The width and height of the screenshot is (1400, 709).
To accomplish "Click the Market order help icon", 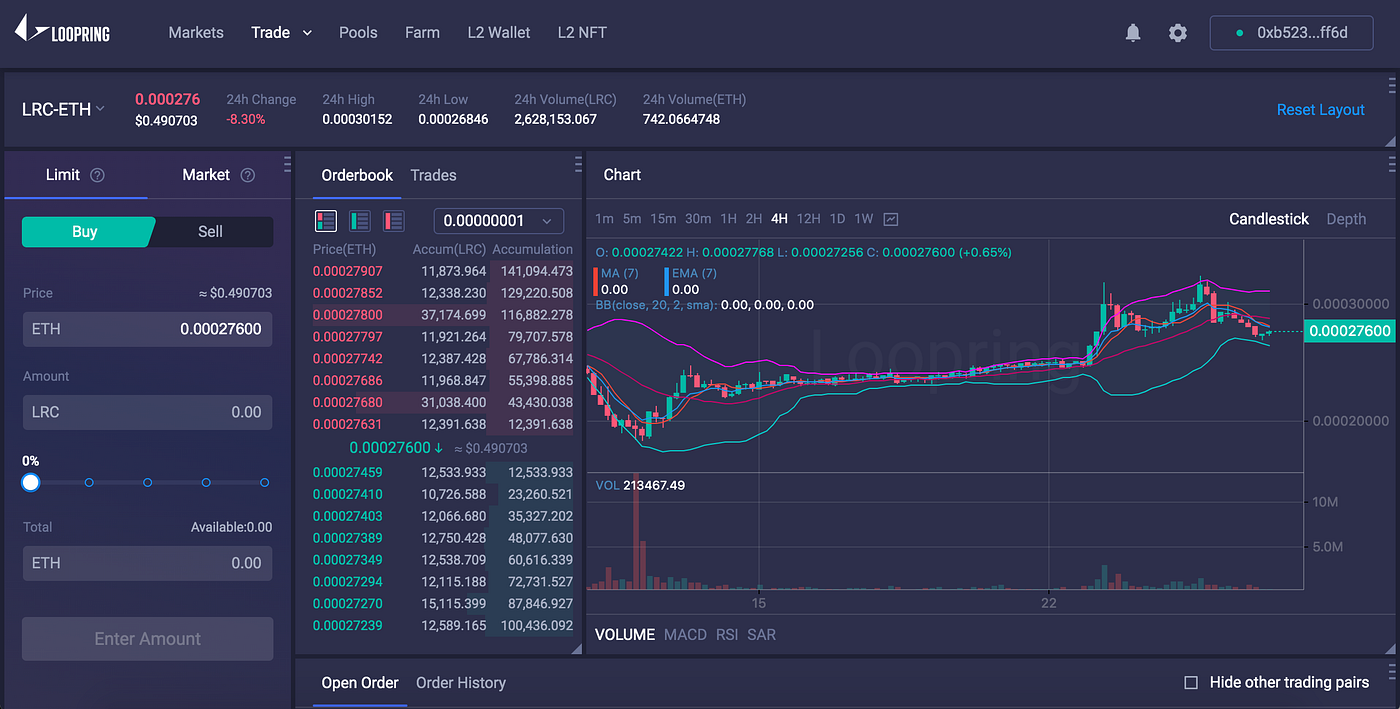I will pos(248,175).
